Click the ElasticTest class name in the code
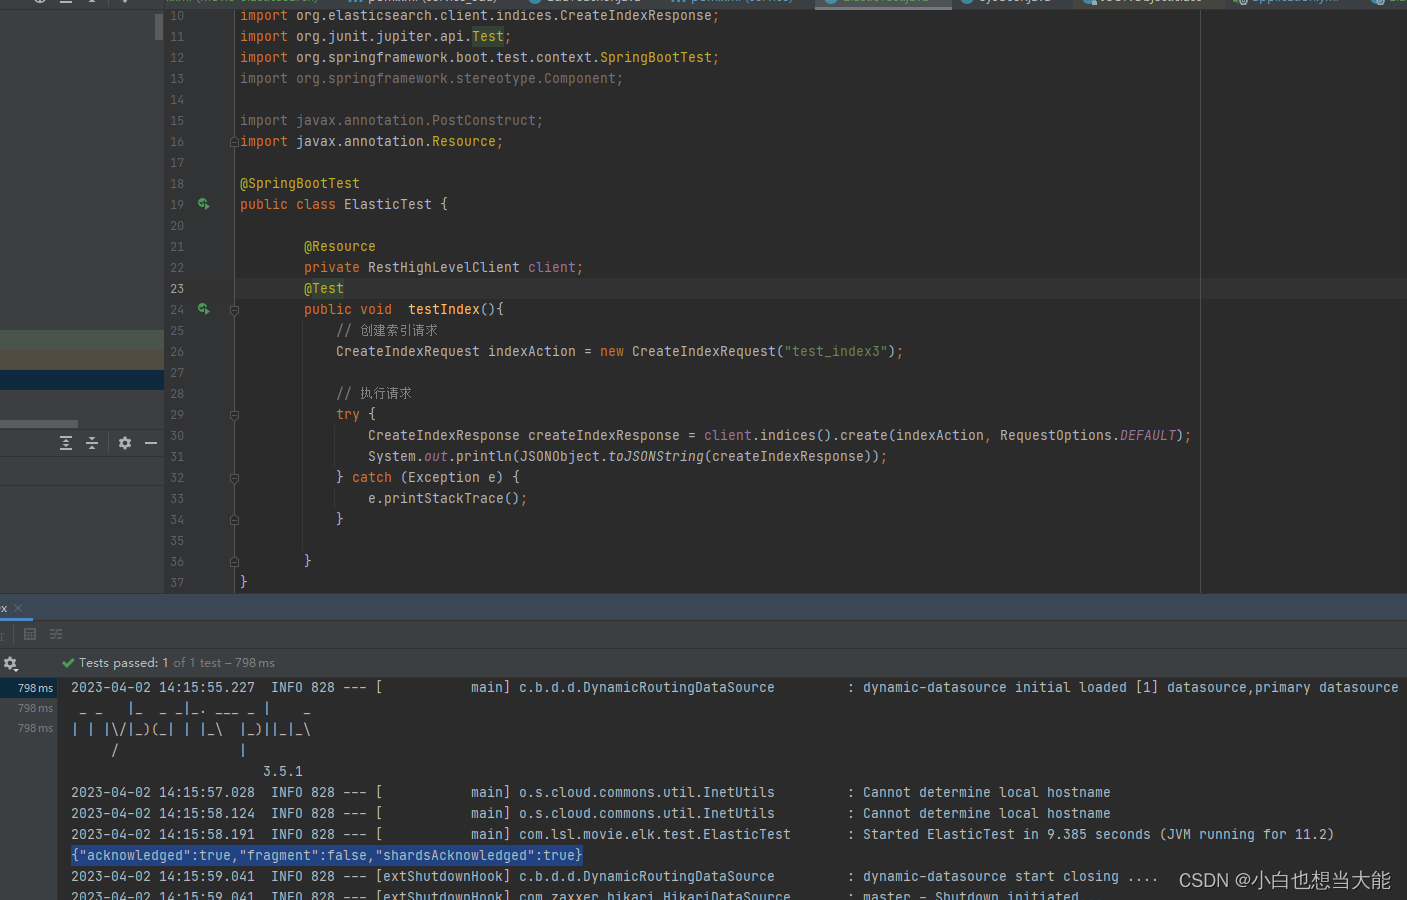The image size is (1407, 900). coord(388,204)
